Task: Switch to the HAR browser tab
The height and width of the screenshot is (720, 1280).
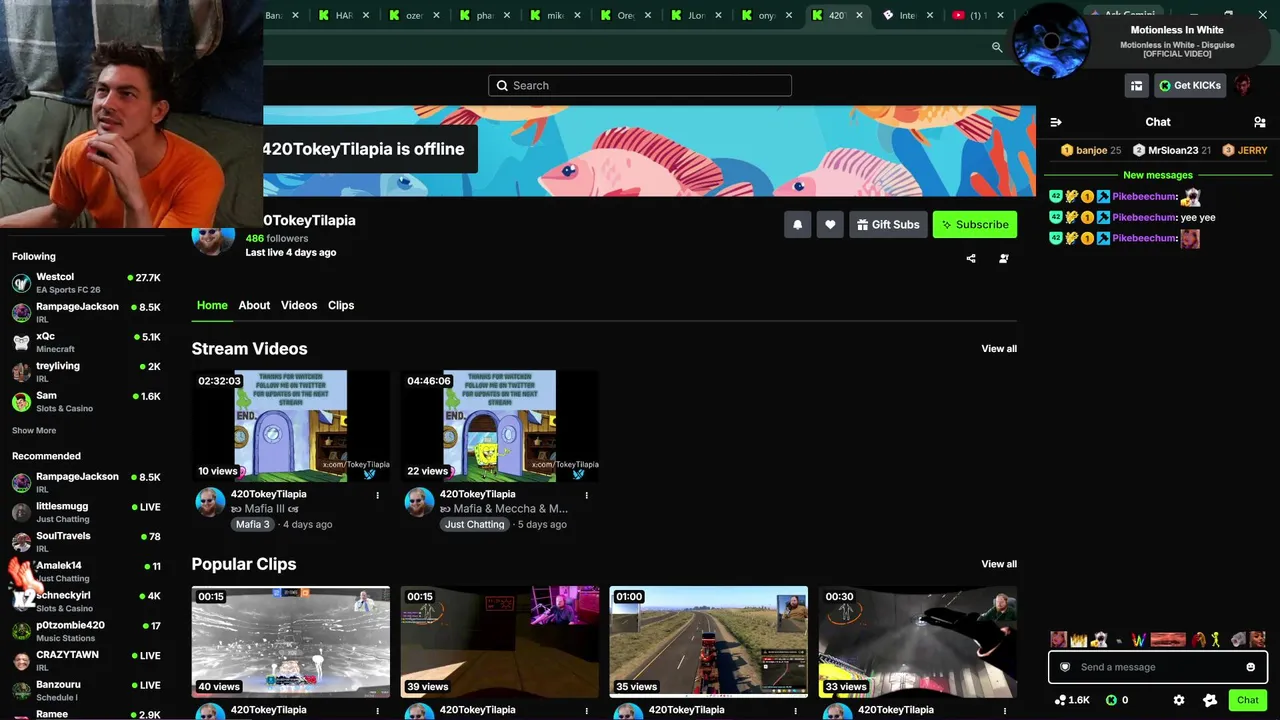Action: [x=343, y=16]
